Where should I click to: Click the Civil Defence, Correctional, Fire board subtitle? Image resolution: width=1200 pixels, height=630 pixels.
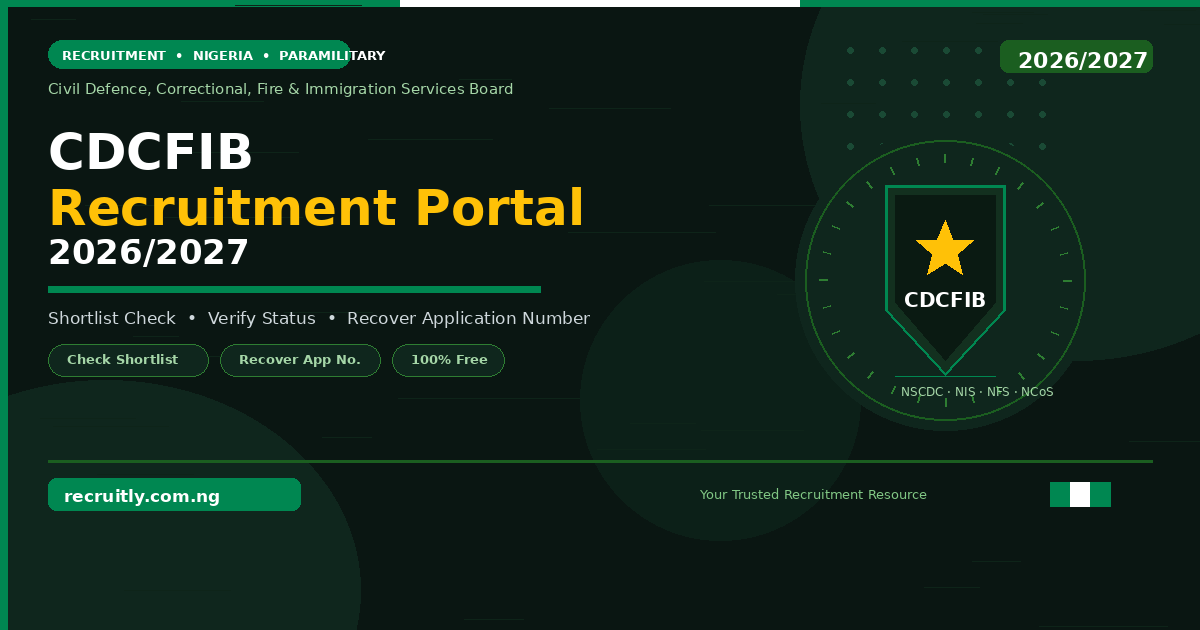pyautogui.click(x=281, y=89)
